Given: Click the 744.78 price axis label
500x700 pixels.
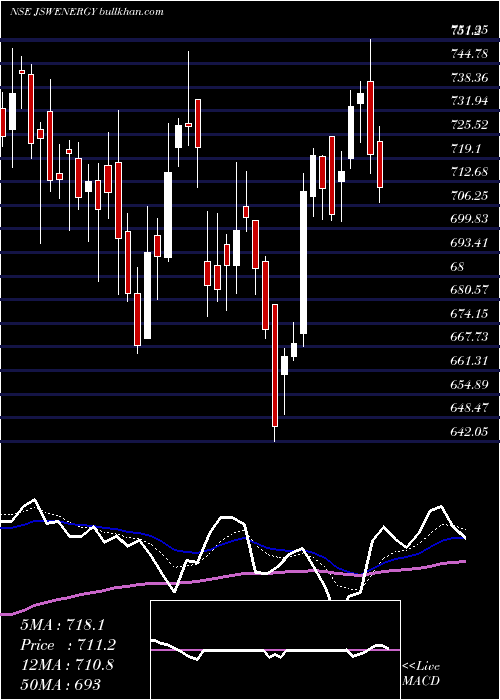Looking at the screenshot, I should 469,54.
